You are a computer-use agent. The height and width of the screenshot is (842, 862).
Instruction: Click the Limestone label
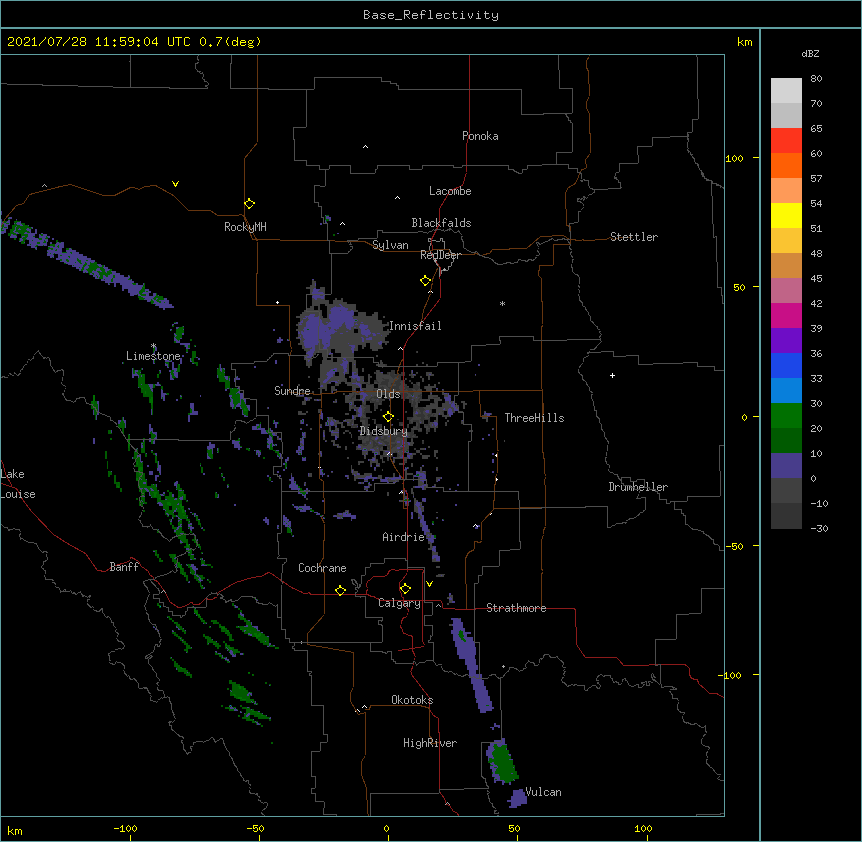[153, 356]
